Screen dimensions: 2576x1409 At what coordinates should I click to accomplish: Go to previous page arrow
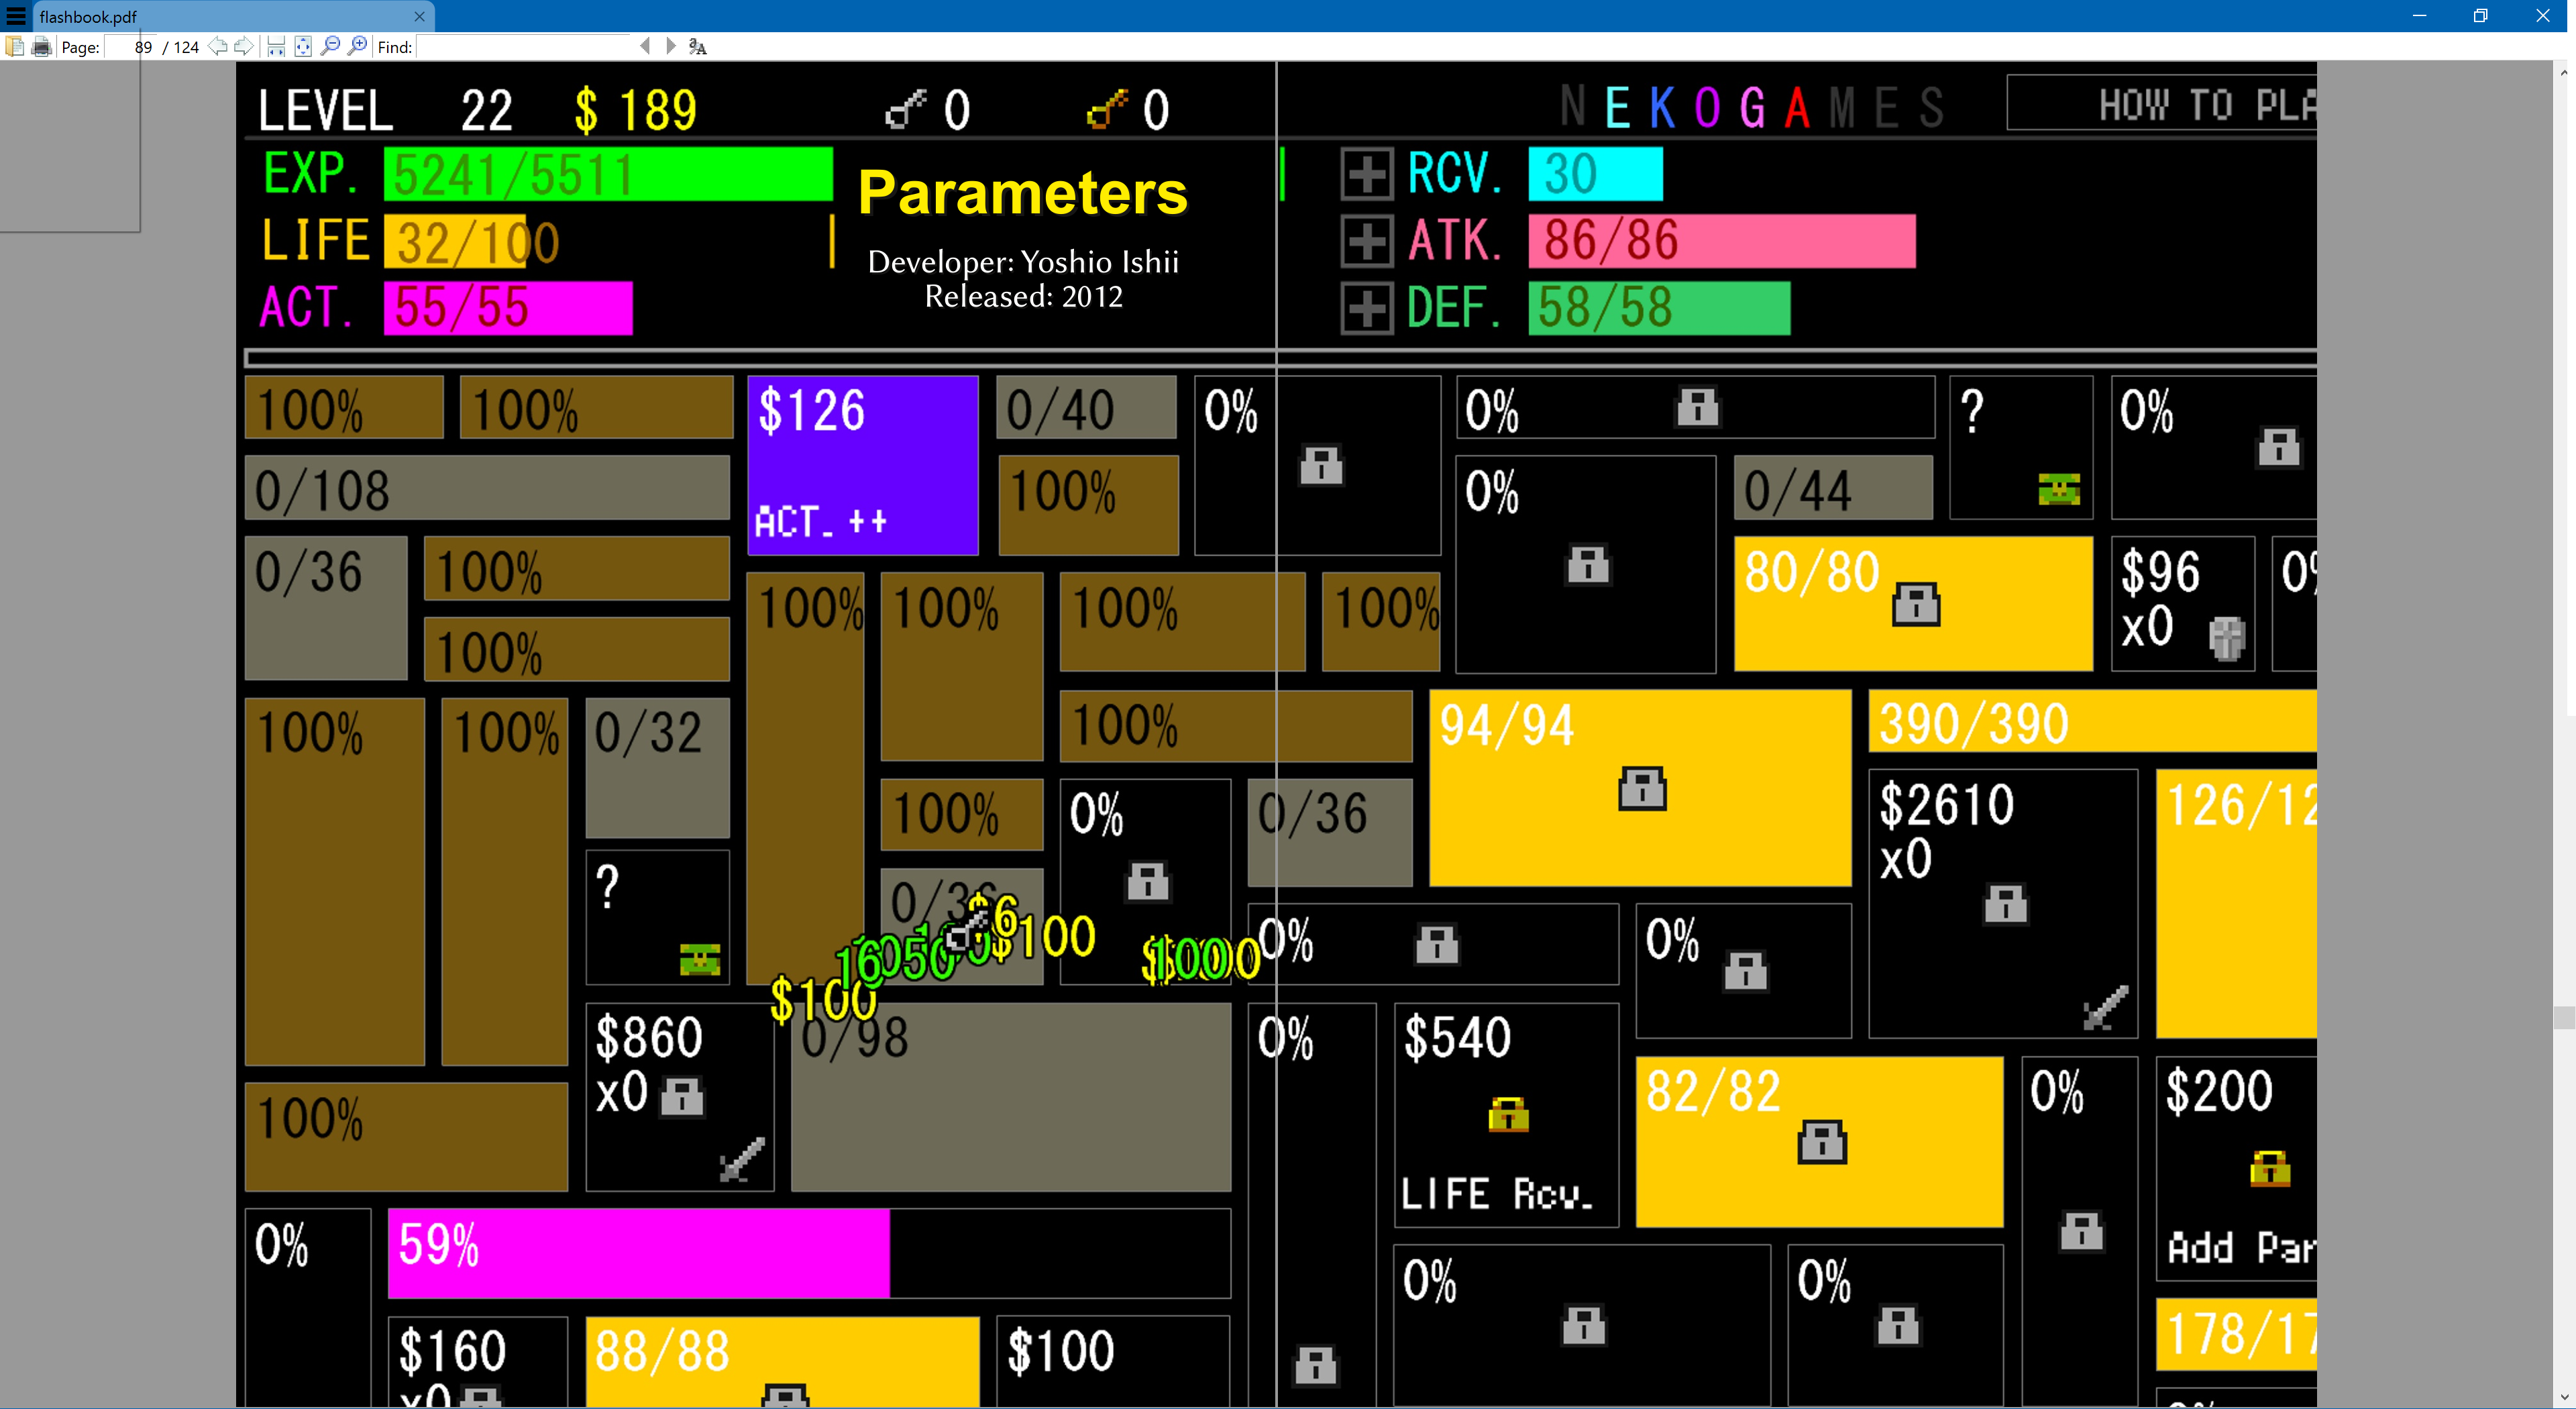(x=217, y=46)
